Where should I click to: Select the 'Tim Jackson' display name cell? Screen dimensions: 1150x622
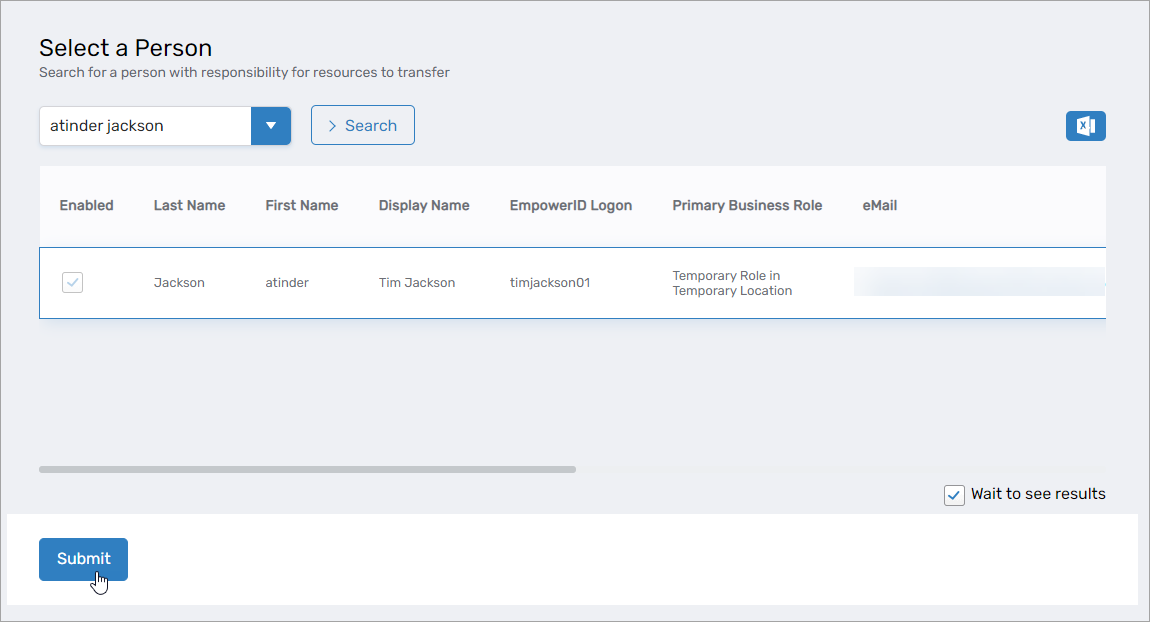[416, 283]
